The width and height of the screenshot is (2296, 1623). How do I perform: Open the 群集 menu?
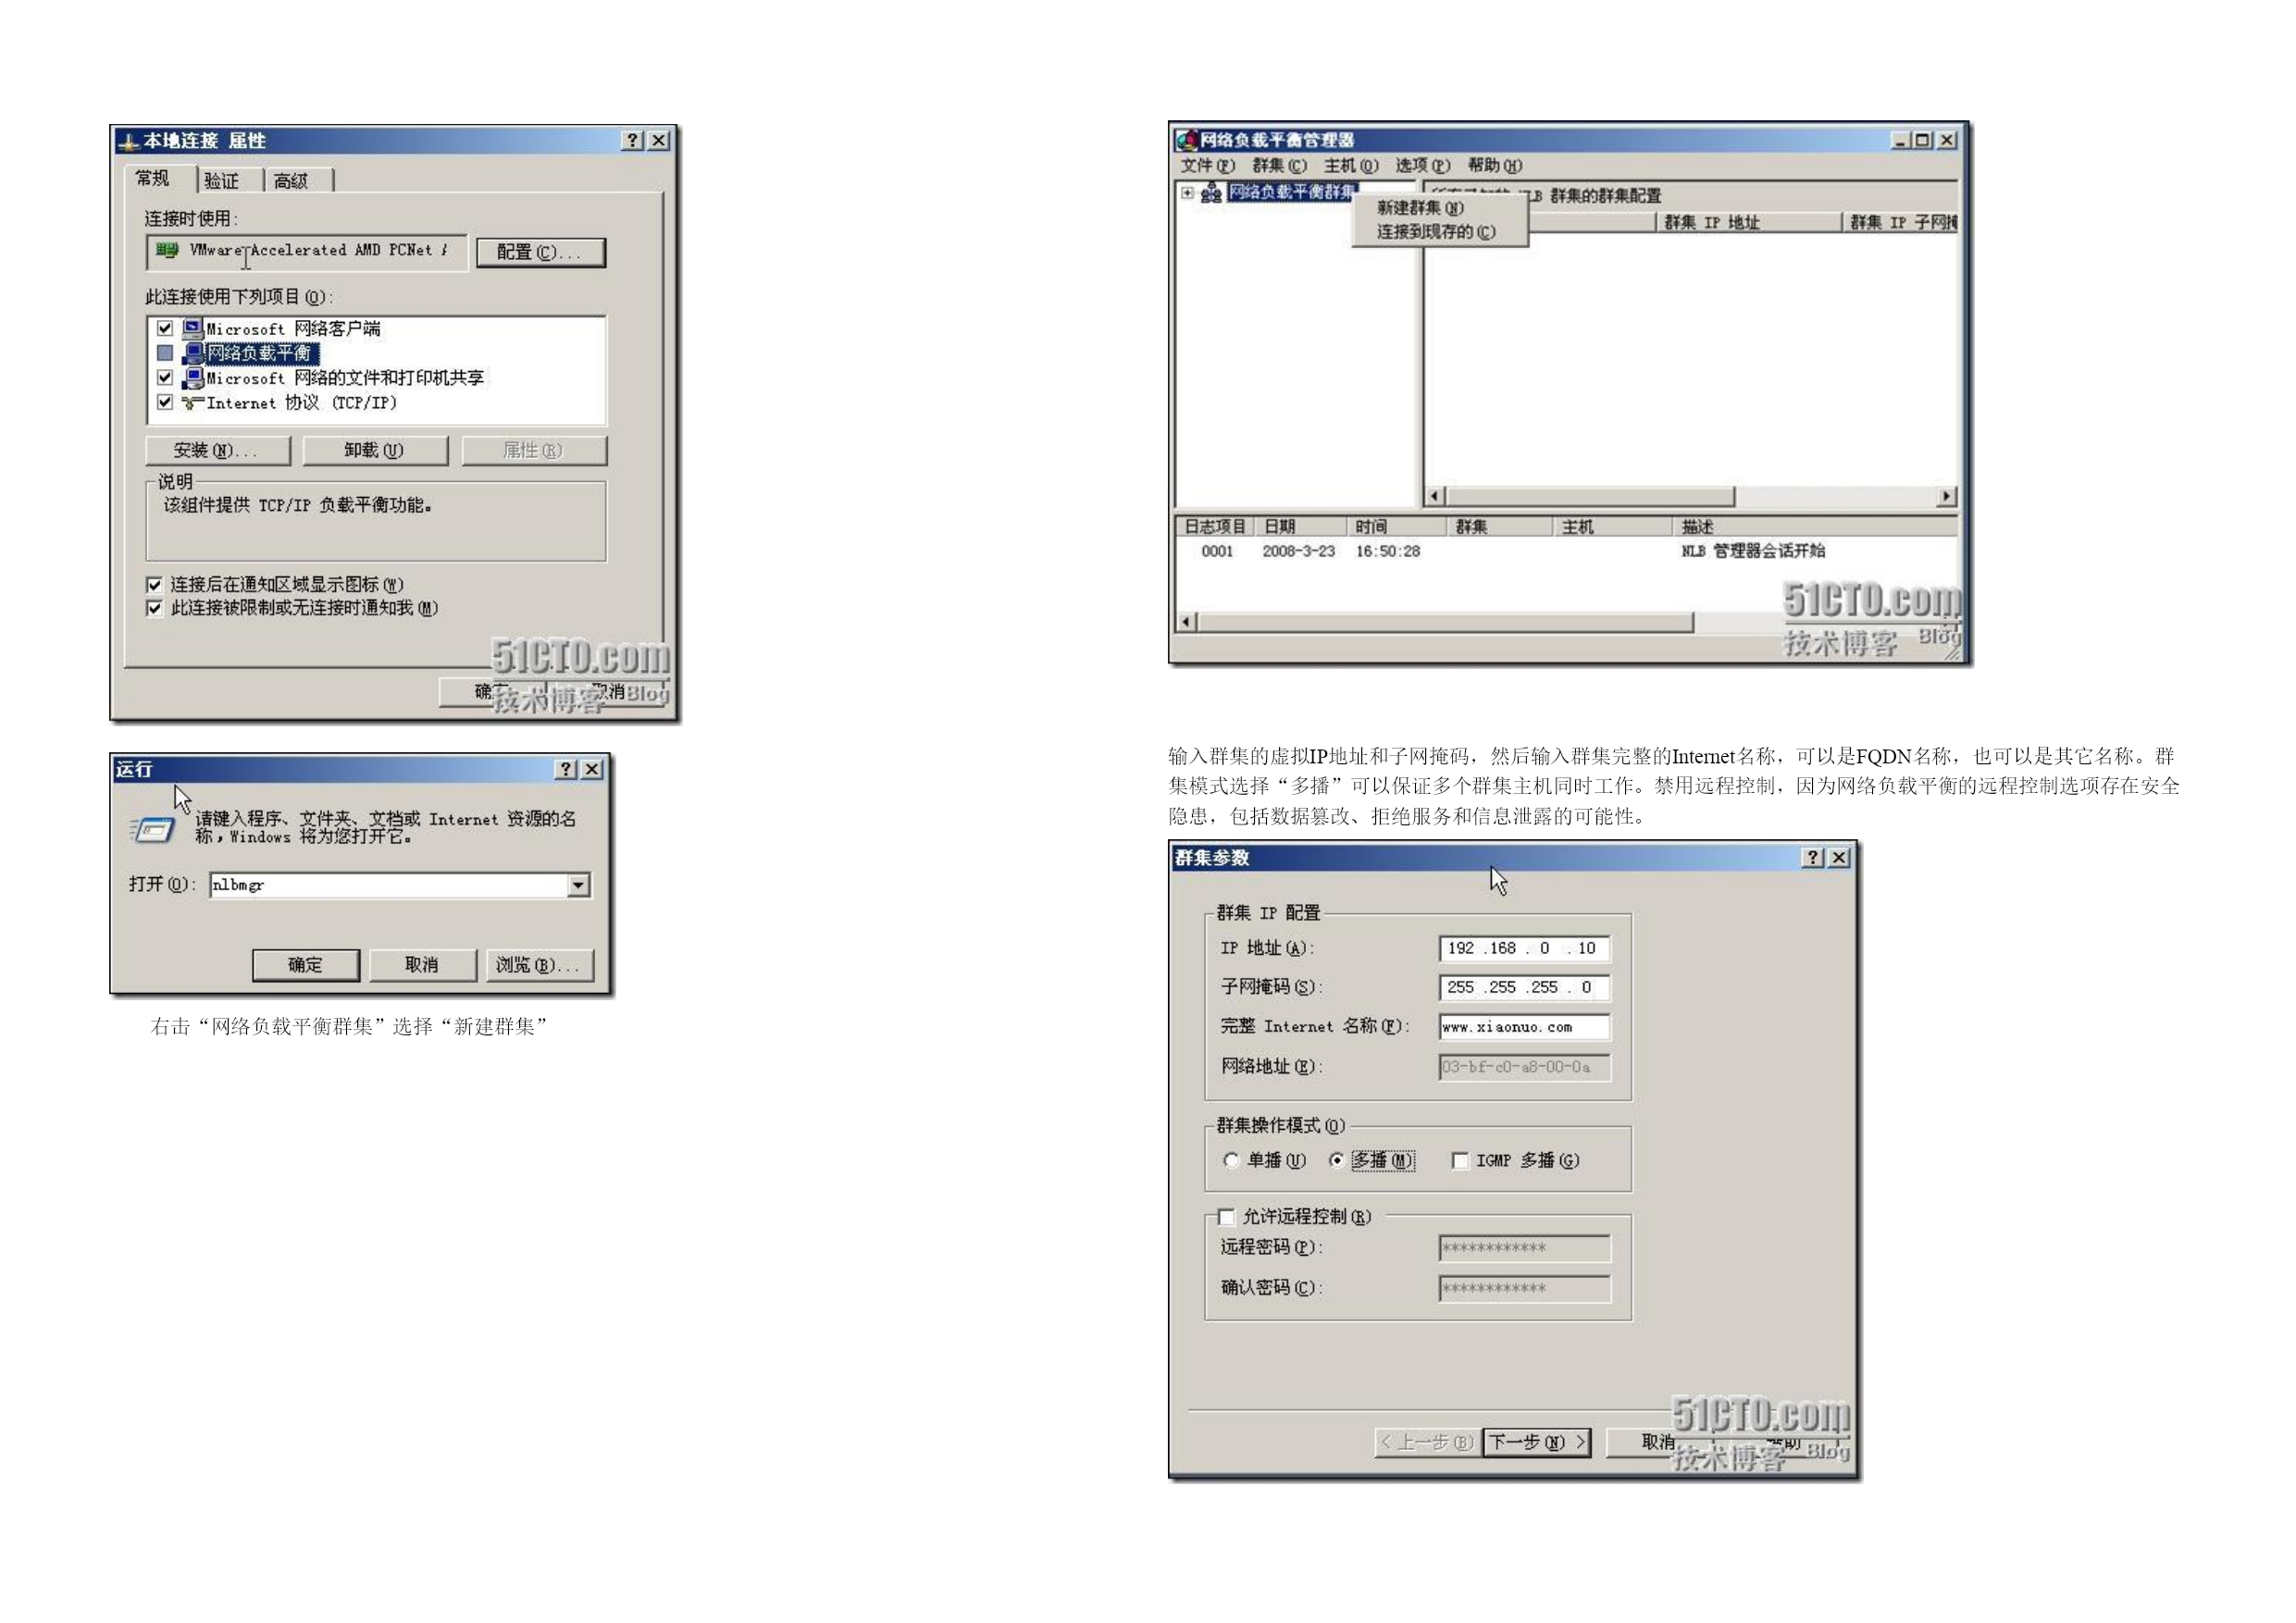click(x=1279, y=166)
